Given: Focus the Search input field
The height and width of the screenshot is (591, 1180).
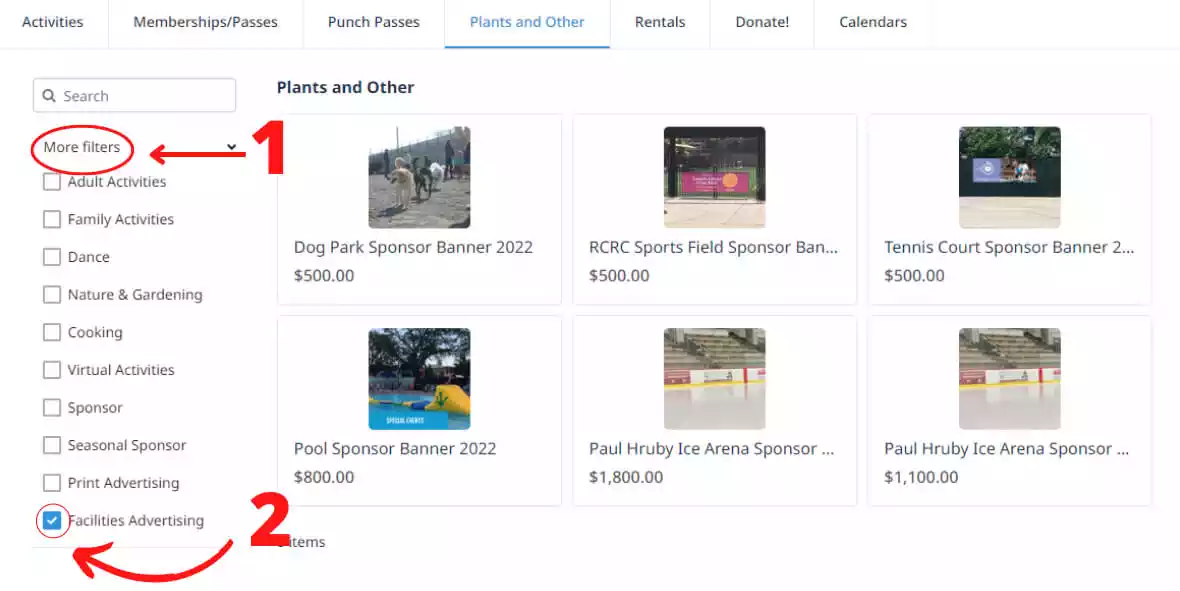Looking at the screenshot, I should coord(135,96).
